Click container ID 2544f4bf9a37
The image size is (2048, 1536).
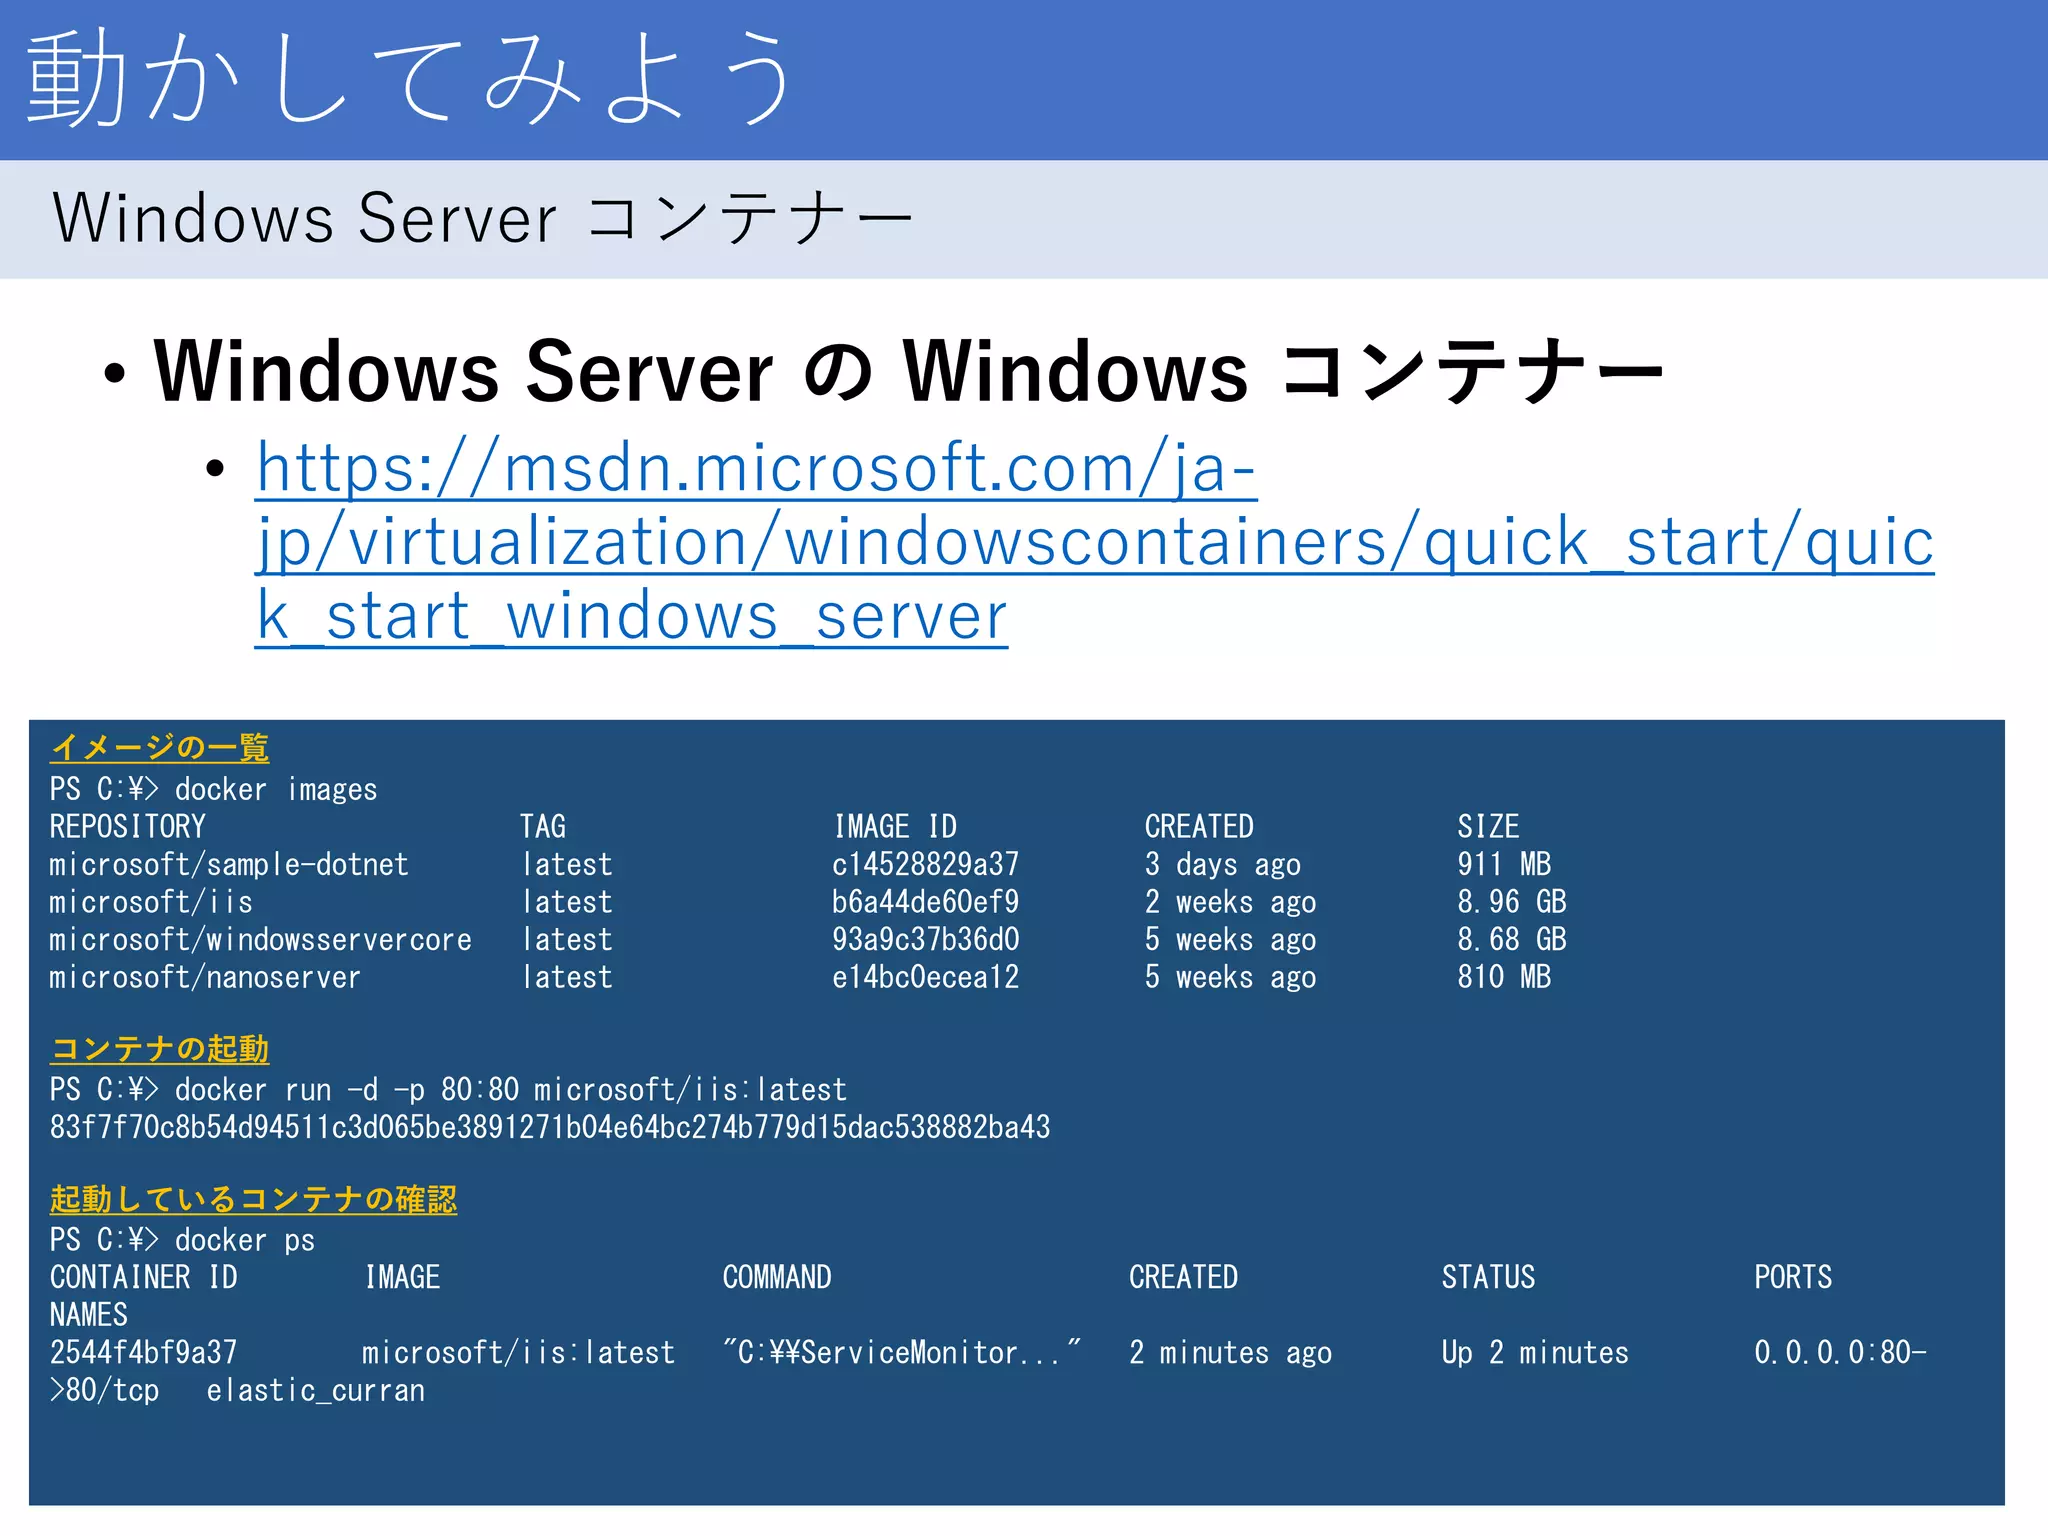[144, 1352]
